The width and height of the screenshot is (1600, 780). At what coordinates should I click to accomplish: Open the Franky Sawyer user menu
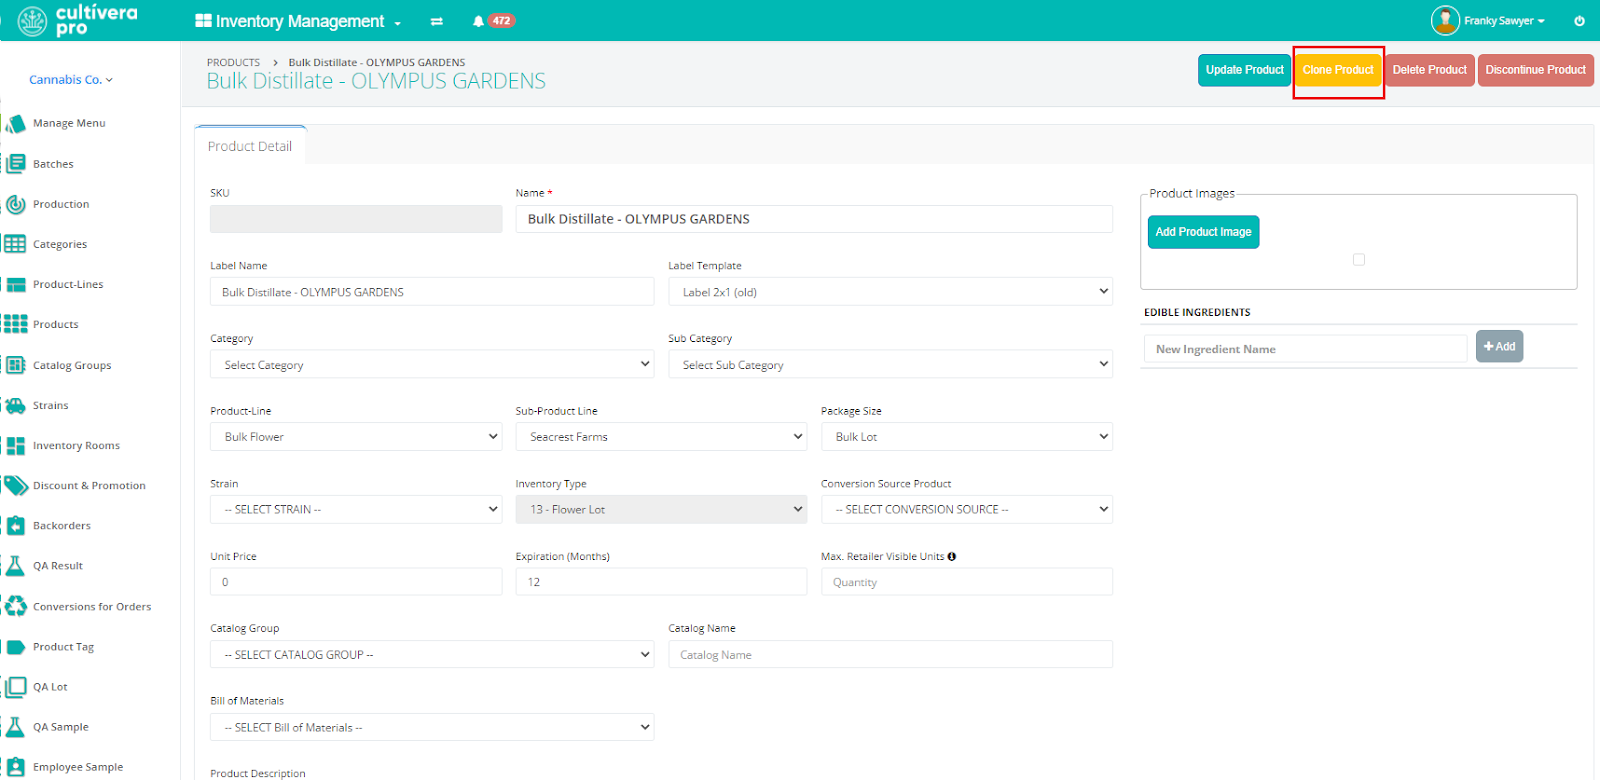pos(1504,21)
